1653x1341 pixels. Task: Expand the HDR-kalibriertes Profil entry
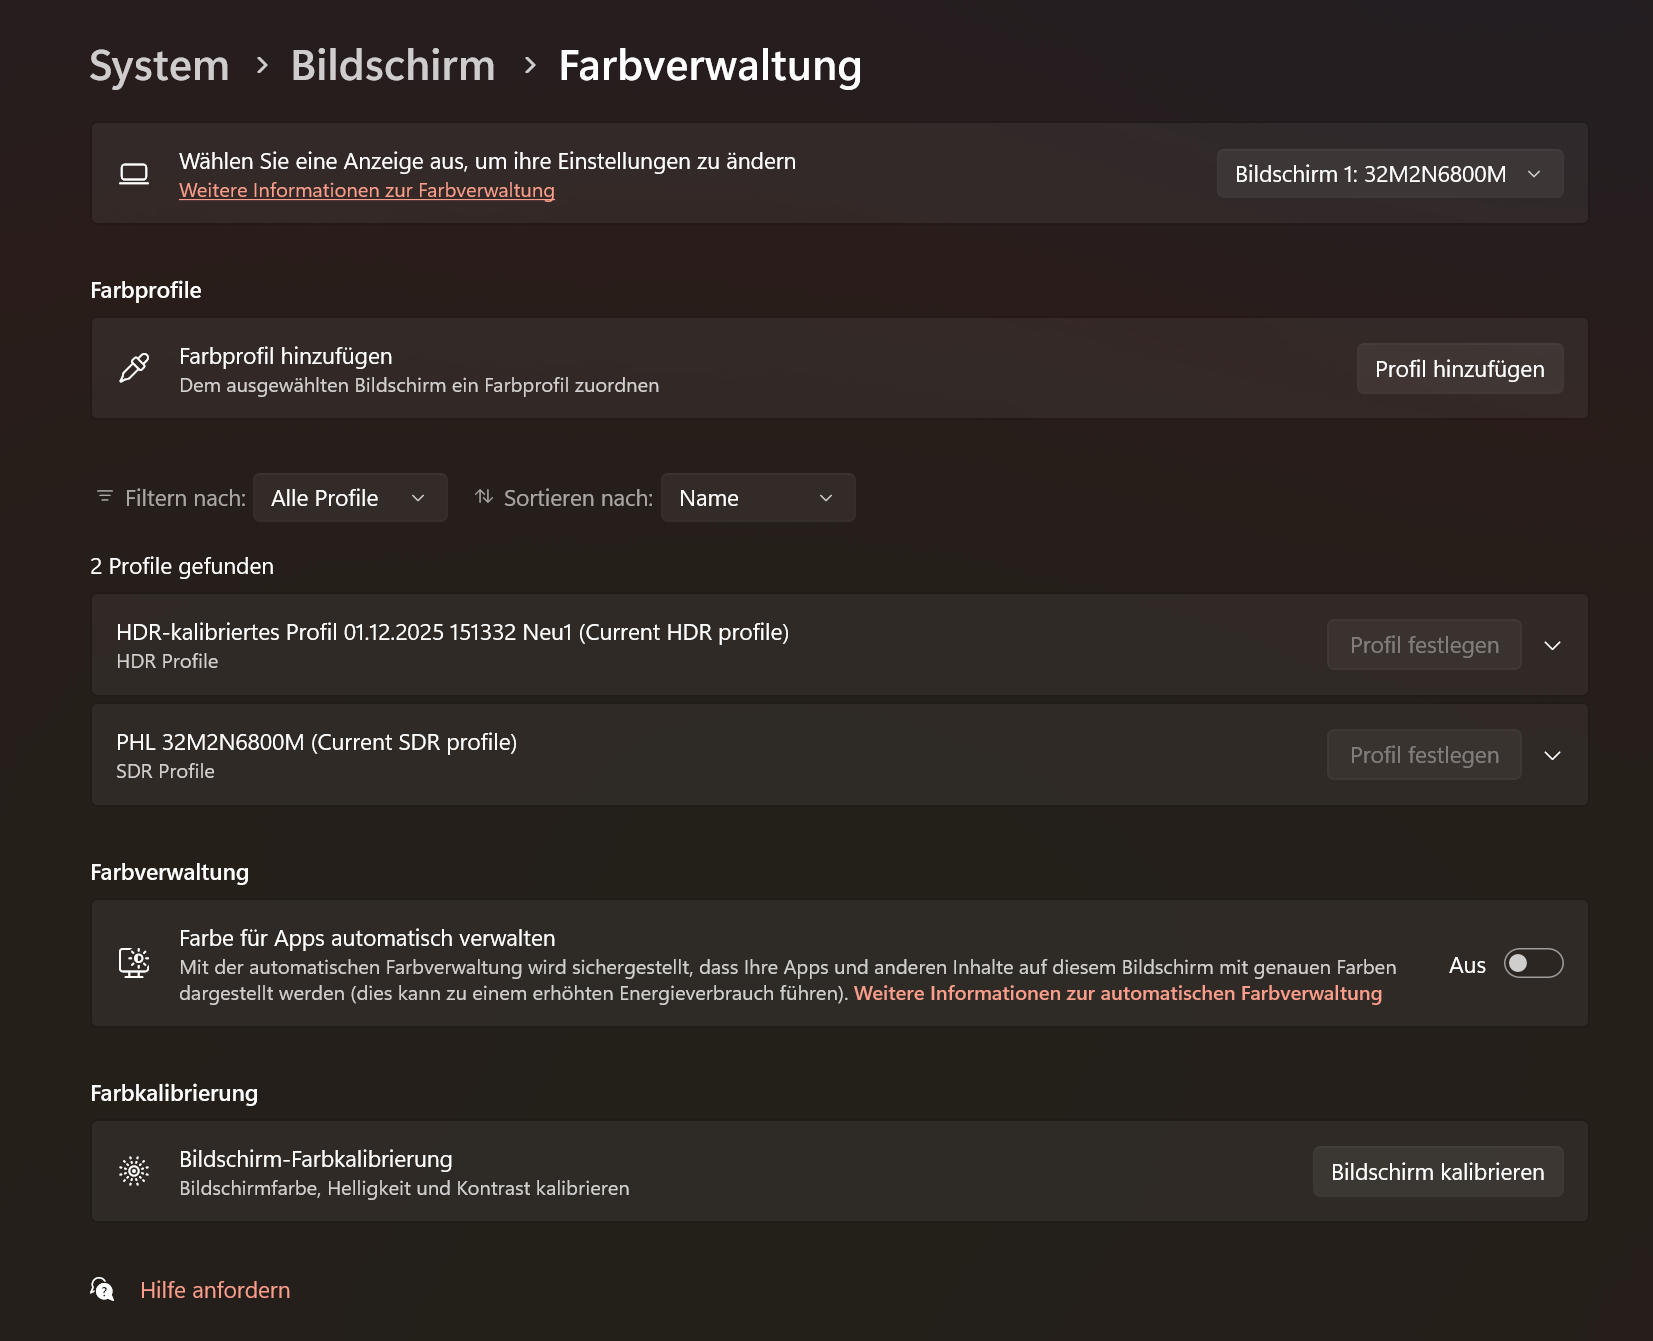1552,645
